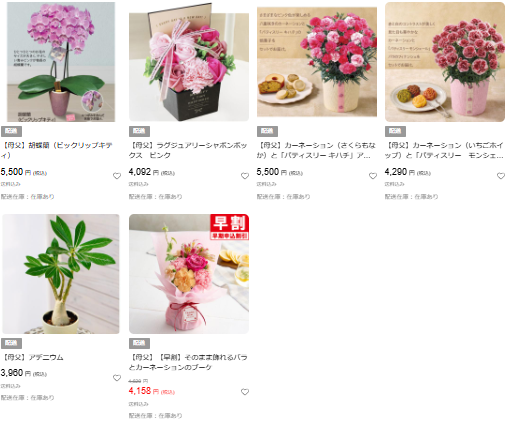Screen dimensions: 511x427
Task: Click gray badge icon under orchid image
Action: click(x=11, y=131)
